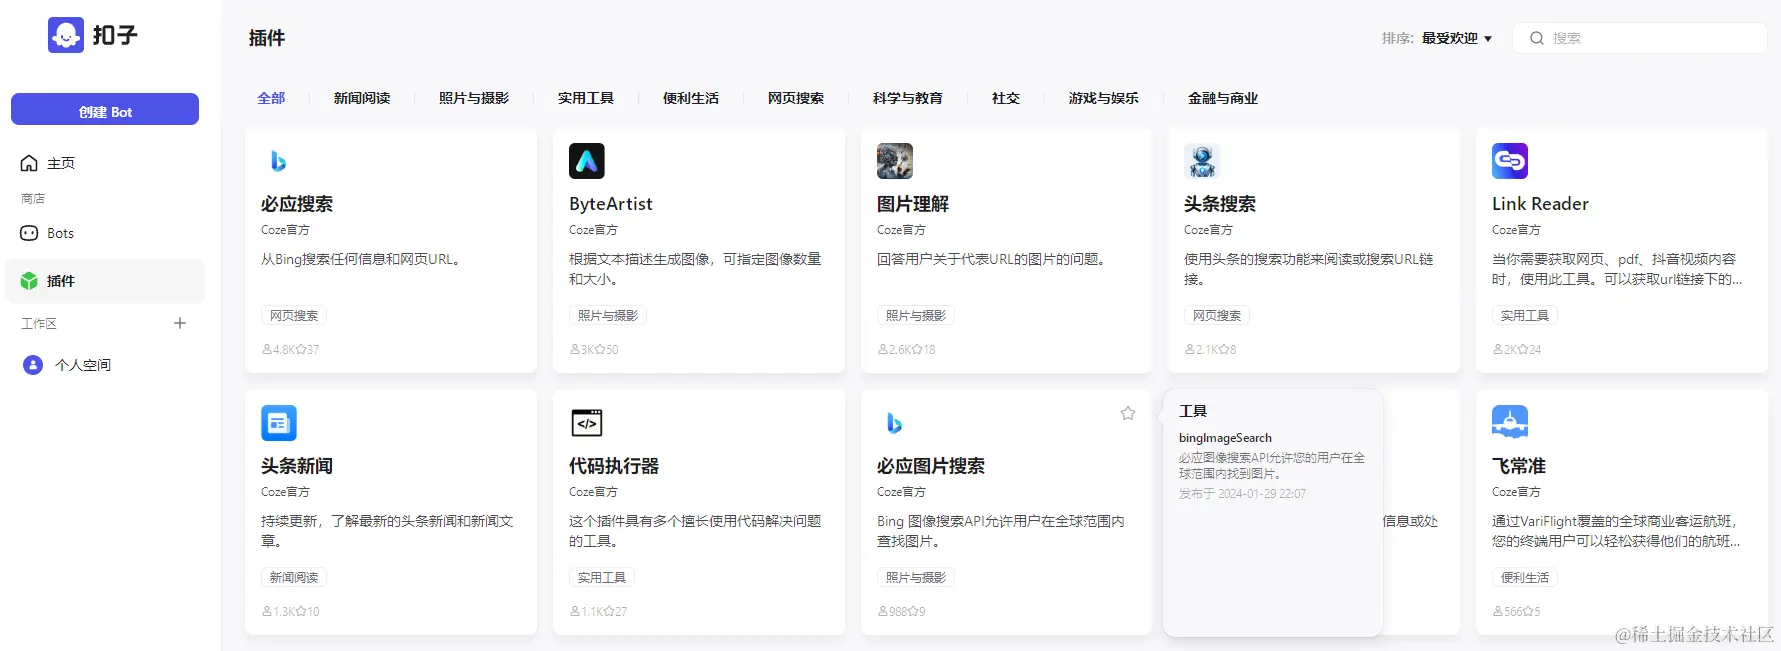Open the 必应图片搜索 plugin title
Viewport: 1781px width, 651px height.
(931, 466)
